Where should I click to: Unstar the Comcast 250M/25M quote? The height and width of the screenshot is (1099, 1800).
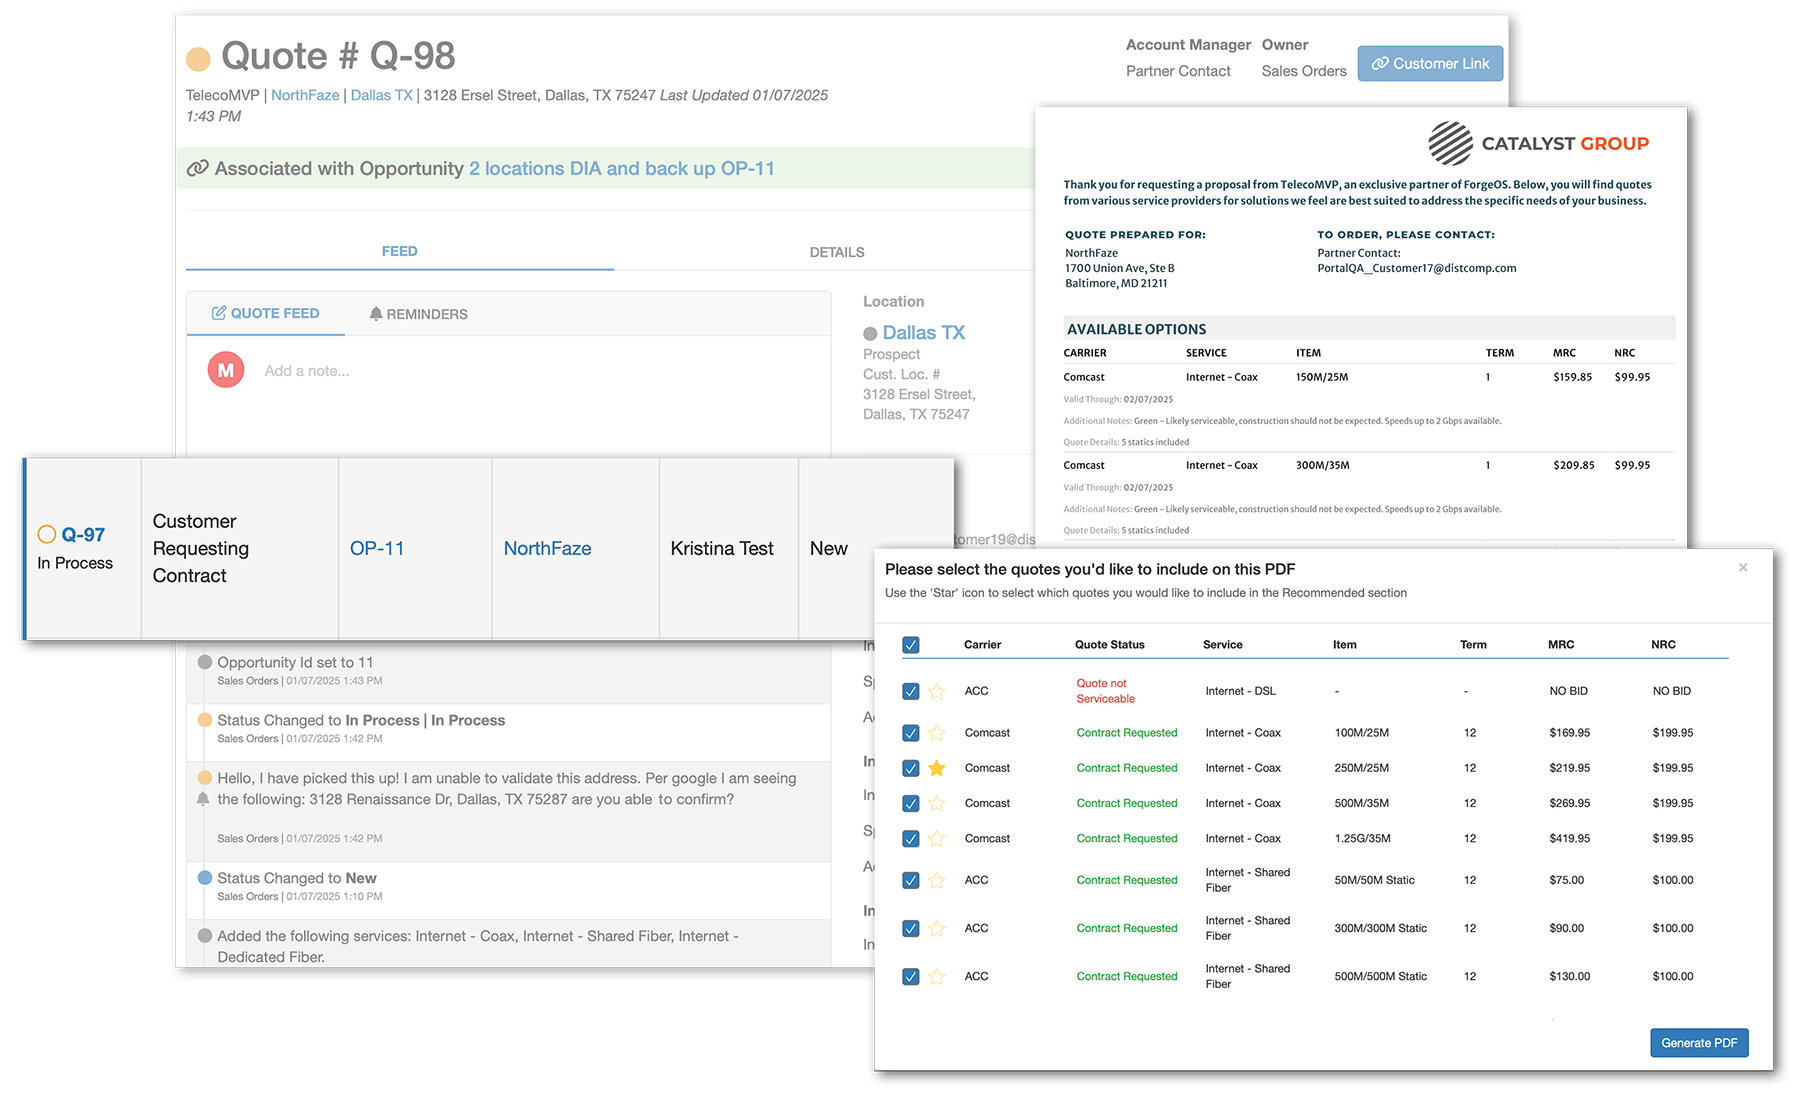coord(937,768)
